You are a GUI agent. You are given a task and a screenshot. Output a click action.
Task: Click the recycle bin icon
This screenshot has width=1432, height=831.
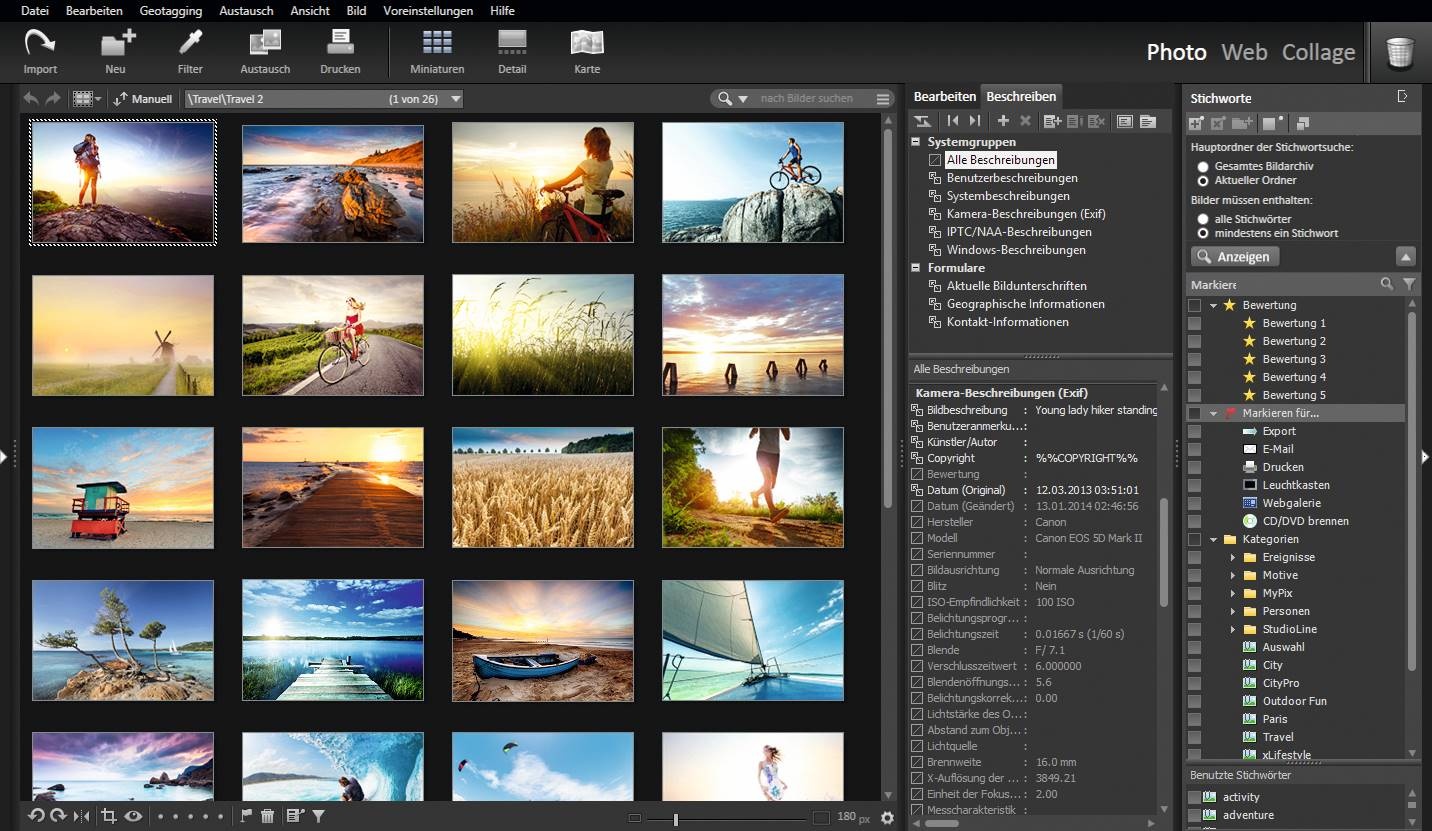coord(1400,52)
